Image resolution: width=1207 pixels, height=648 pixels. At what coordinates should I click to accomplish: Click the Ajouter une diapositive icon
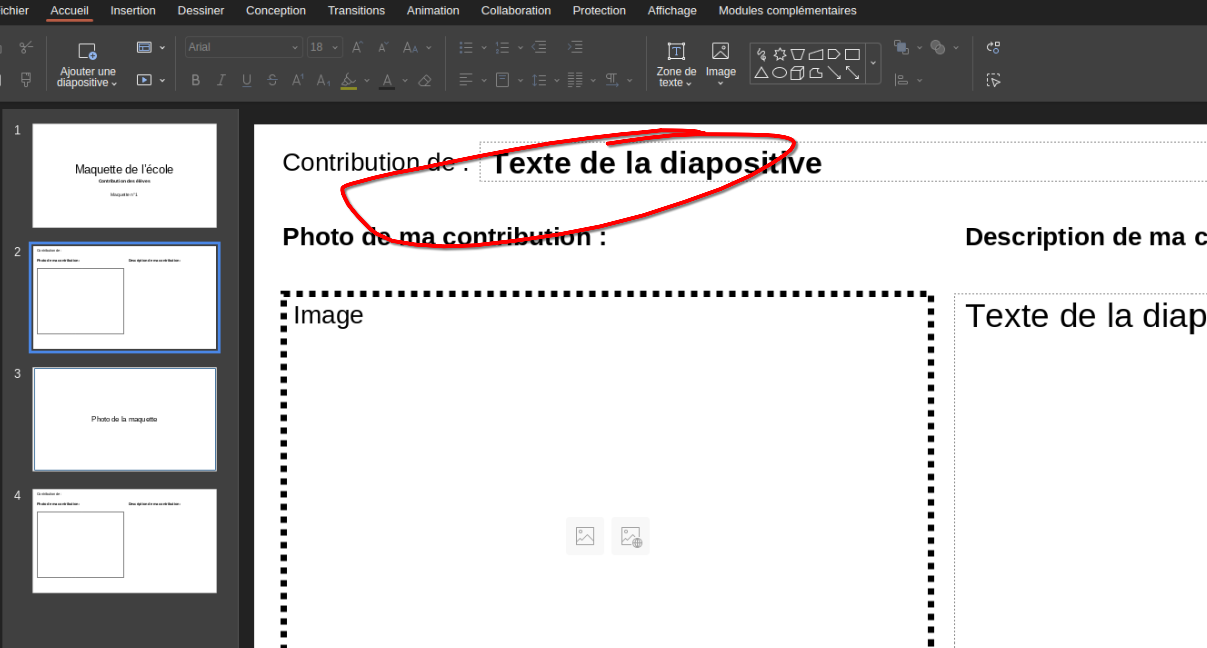(x=87, y=51)
